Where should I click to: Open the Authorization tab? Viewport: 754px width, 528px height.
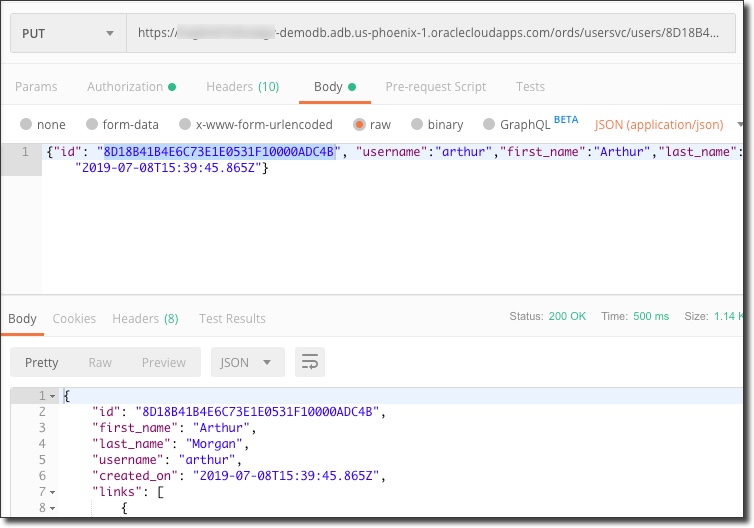(131, 87)
